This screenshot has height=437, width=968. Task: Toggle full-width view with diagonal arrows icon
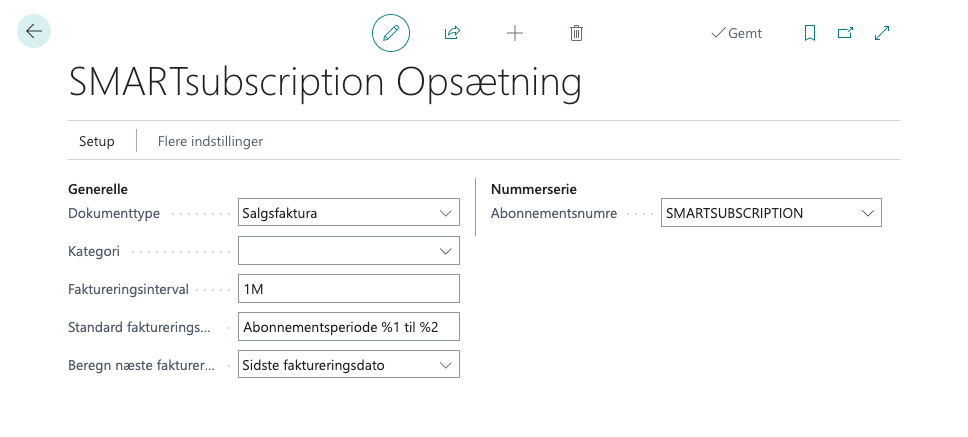pyautogui.click(x=882, y=33)
